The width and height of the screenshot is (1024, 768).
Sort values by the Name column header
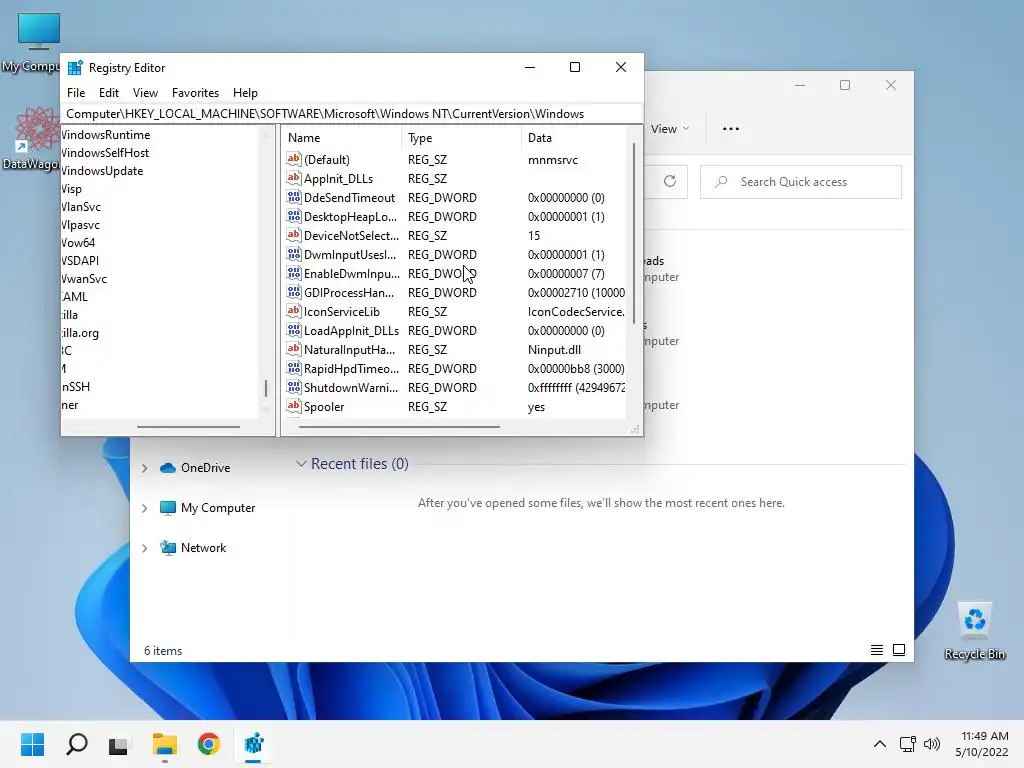(x=342, y=138)
